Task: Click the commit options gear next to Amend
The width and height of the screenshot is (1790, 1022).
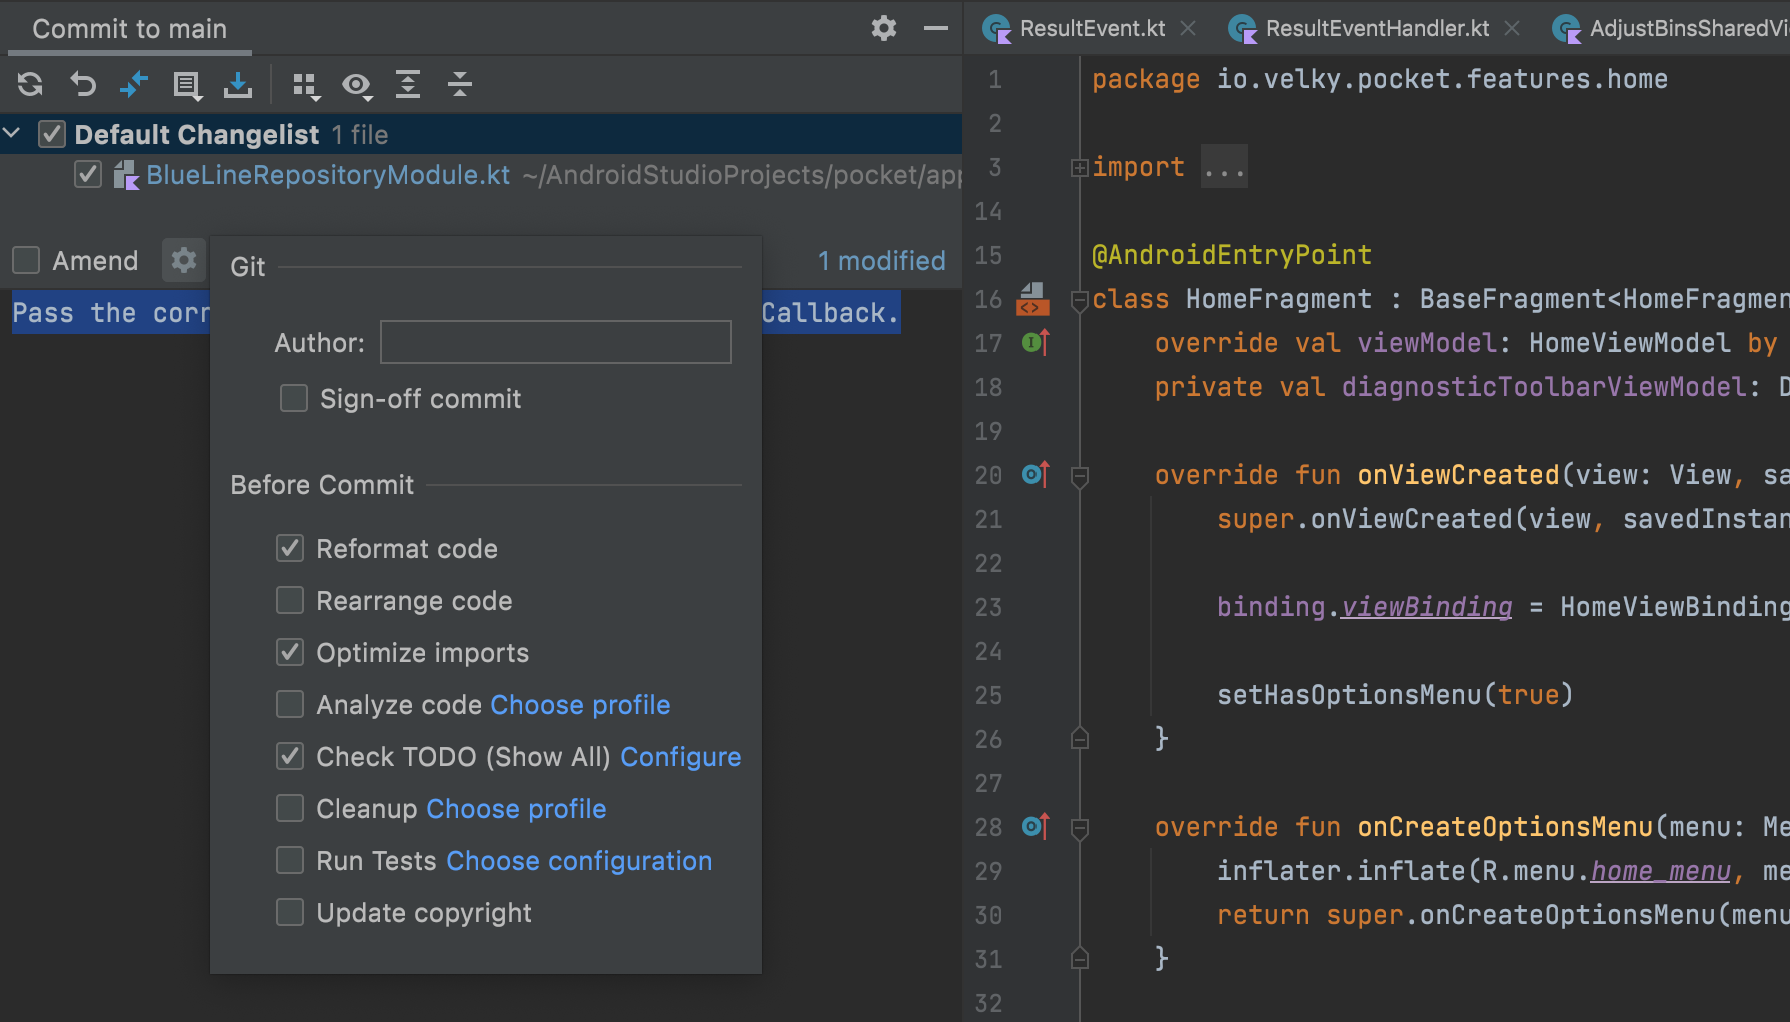Action: (184, 261)
